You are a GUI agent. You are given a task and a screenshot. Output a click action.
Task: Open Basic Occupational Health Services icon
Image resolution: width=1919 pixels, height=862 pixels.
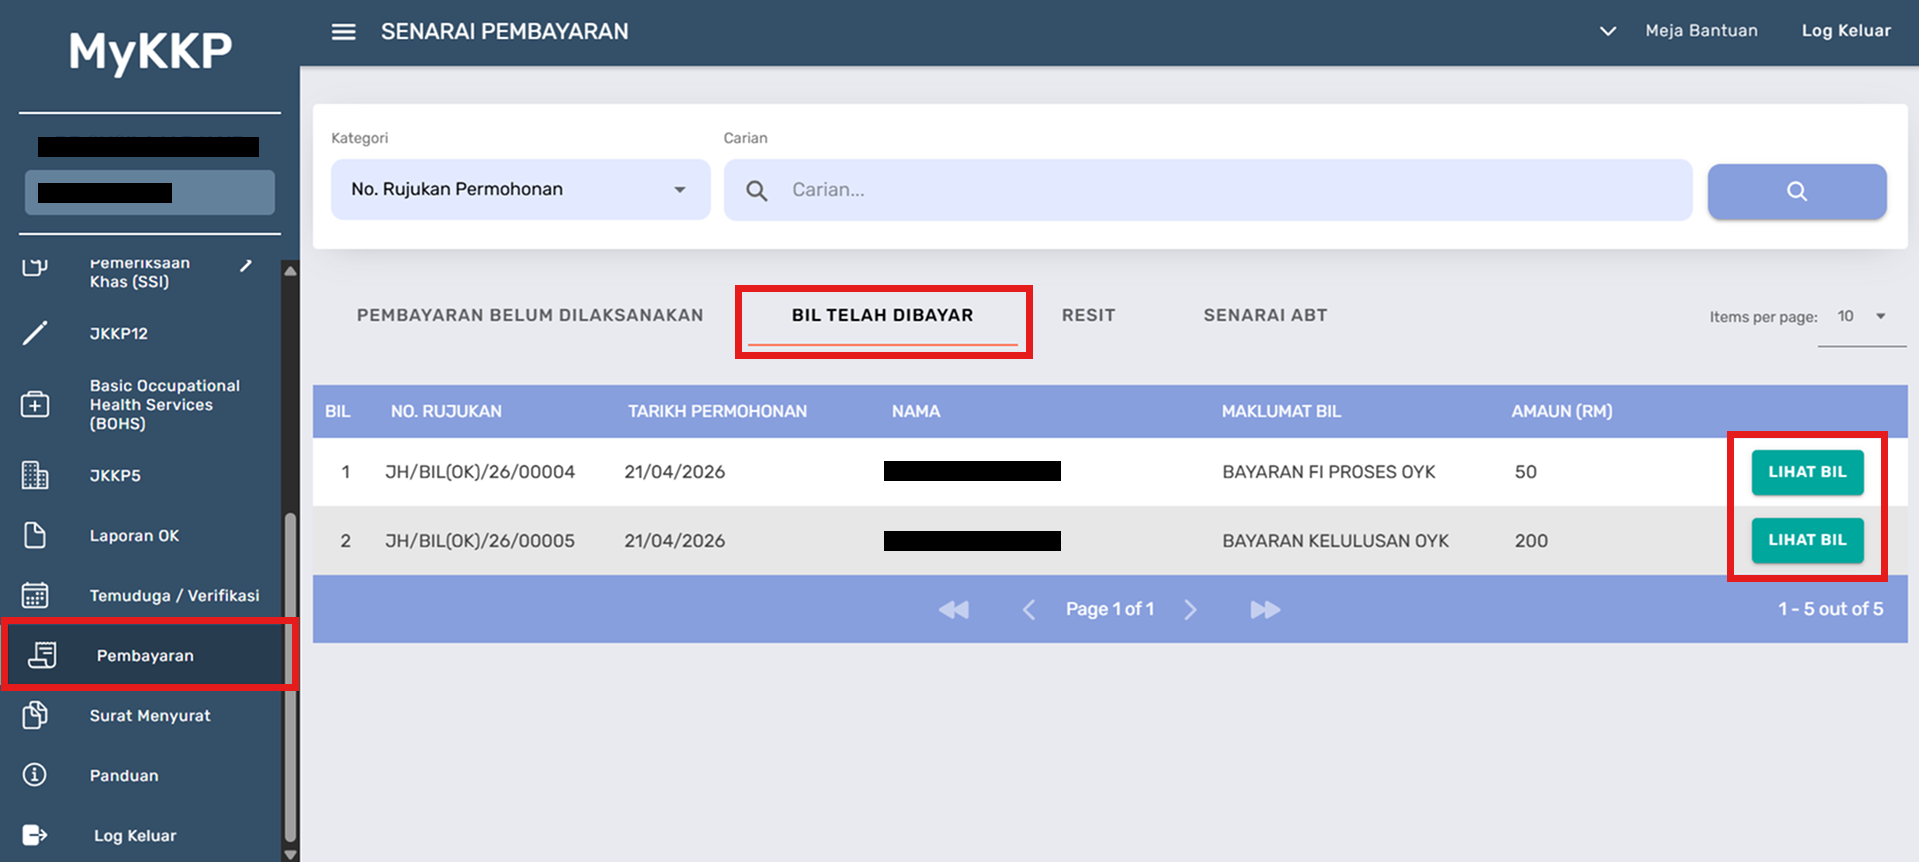click(35, 404)
